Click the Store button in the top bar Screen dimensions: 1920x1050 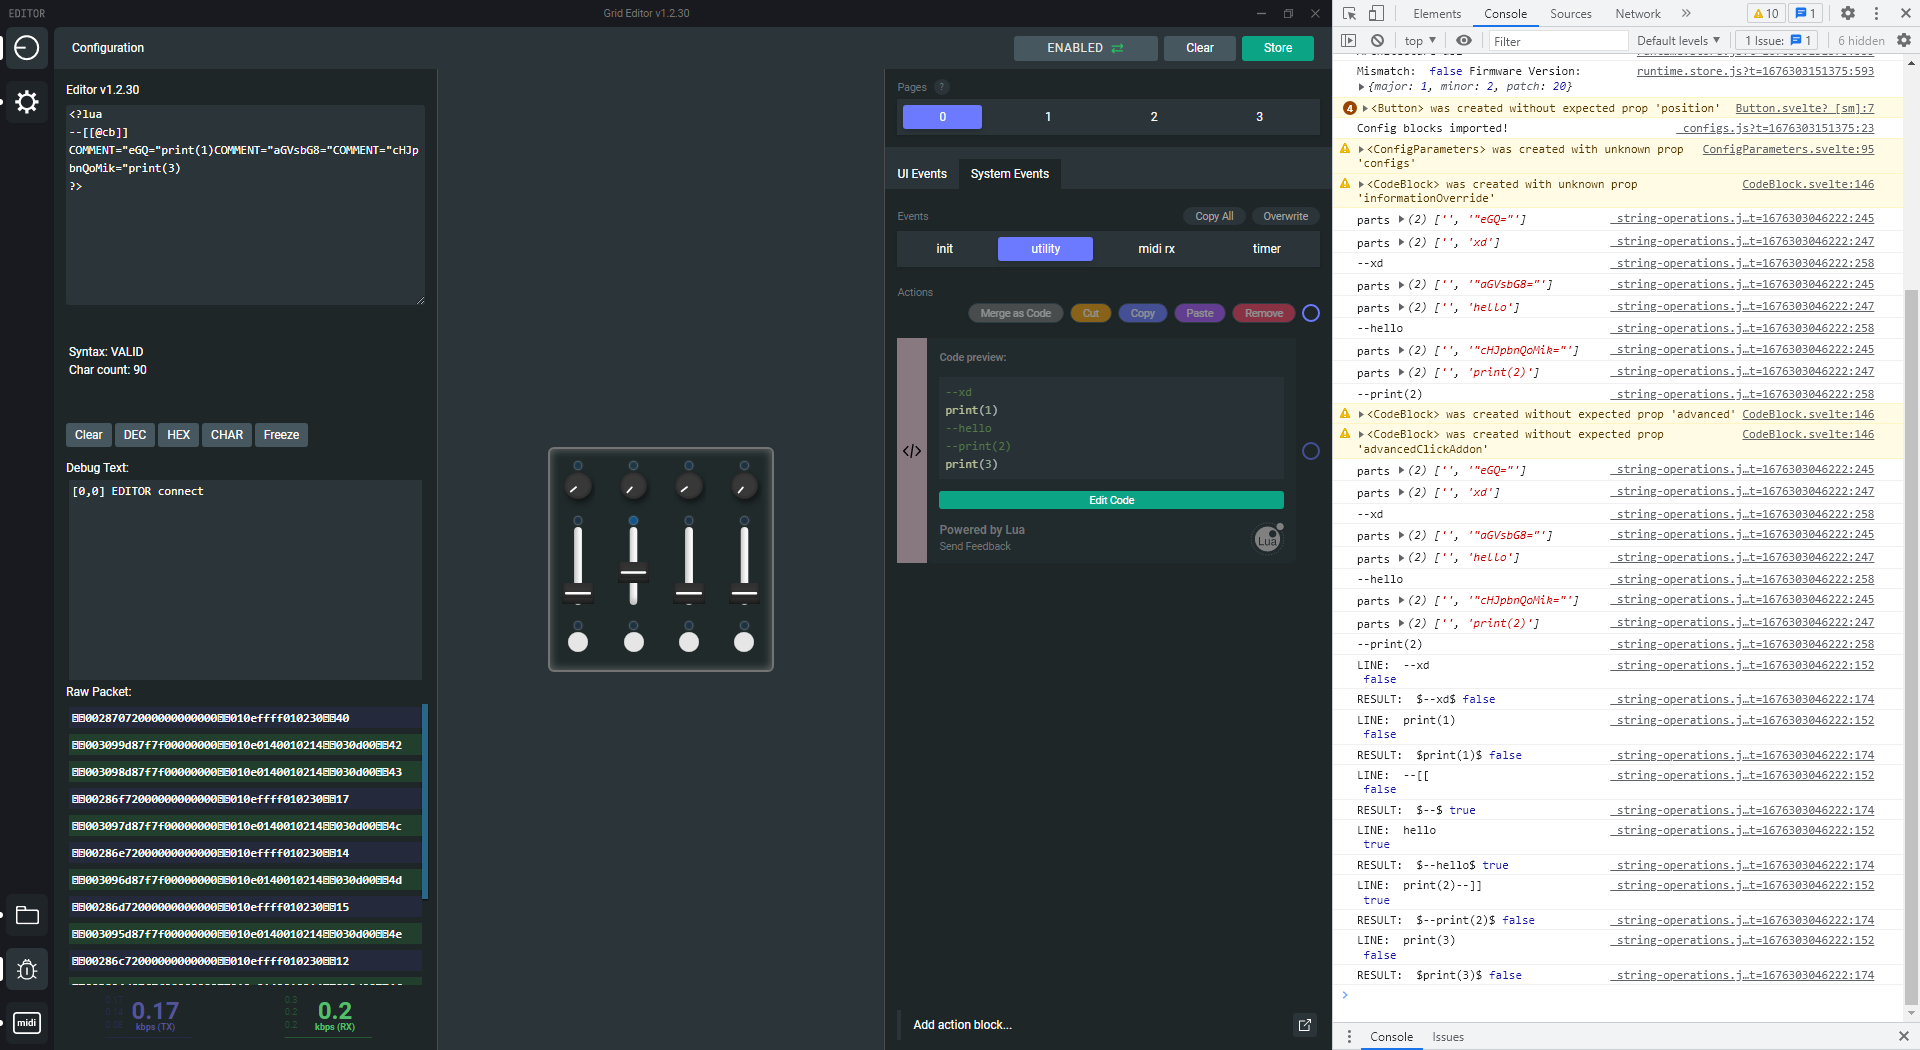(x=1277, y=47)
